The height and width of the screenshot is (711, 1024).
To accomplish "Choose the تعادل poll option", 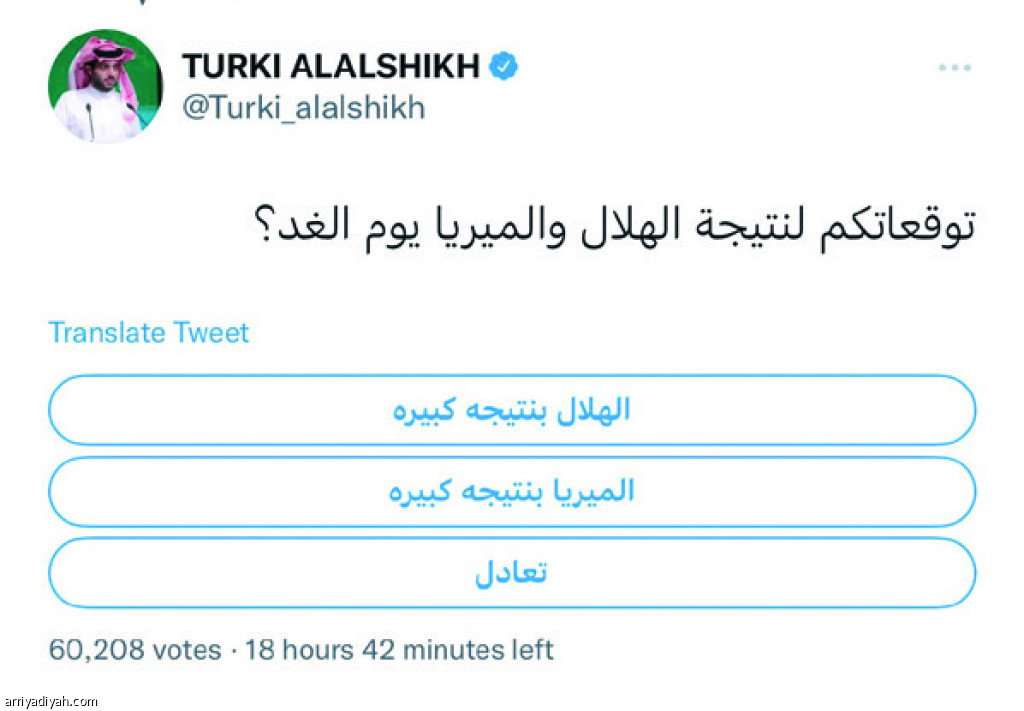I will click(512, 573).
